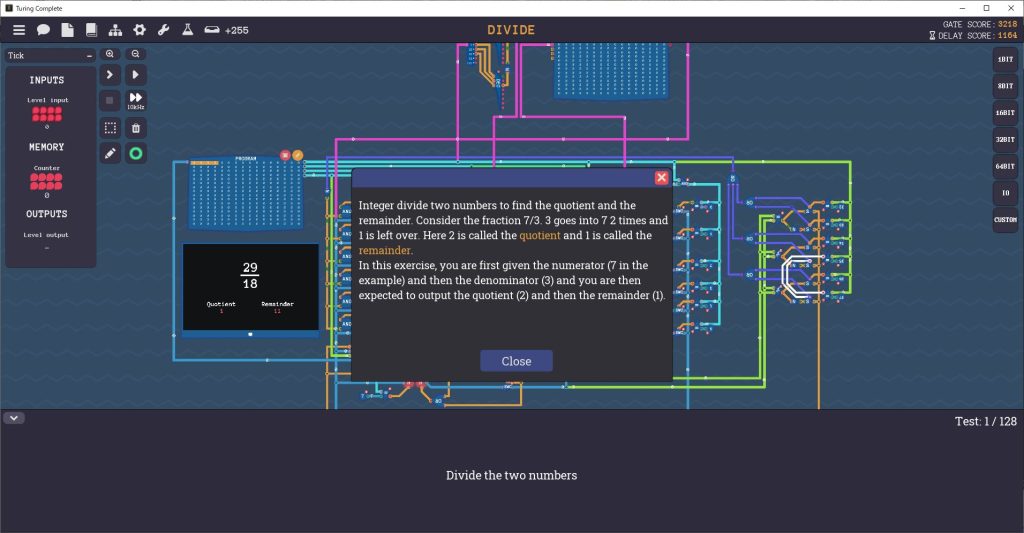Click the wrench tools icon
The image size is (1024, 533).
164,30
